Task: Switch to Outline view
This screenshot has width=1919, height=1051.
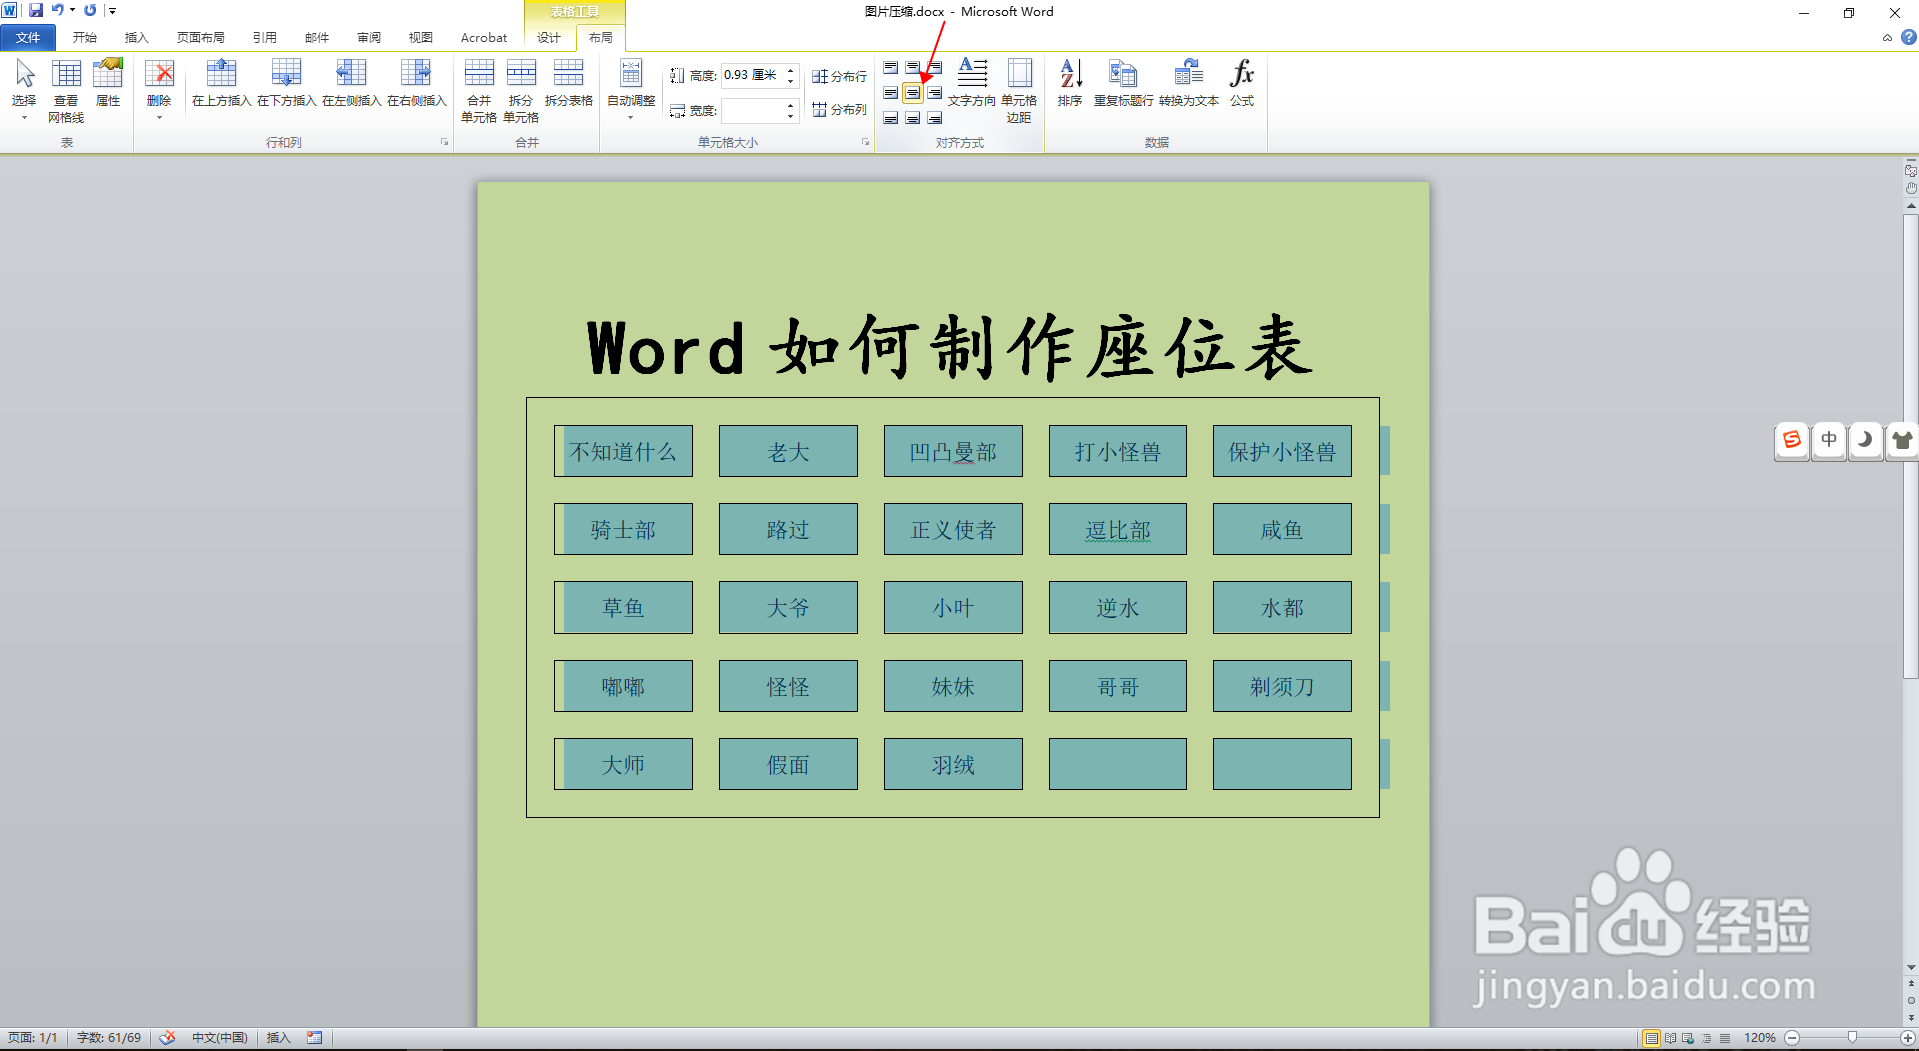Action: [x=1706, y=1038]
